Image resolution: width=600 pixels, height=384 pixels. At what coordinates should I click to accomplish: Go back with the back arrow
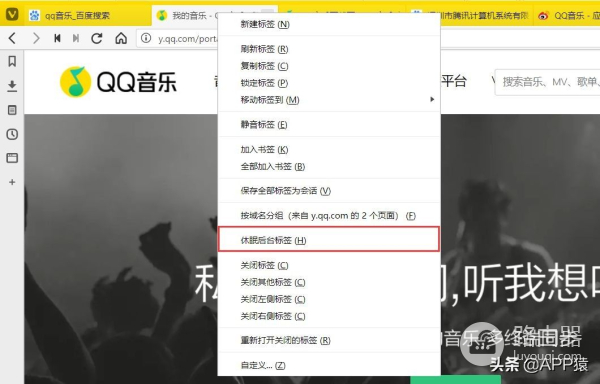[12, 38]
